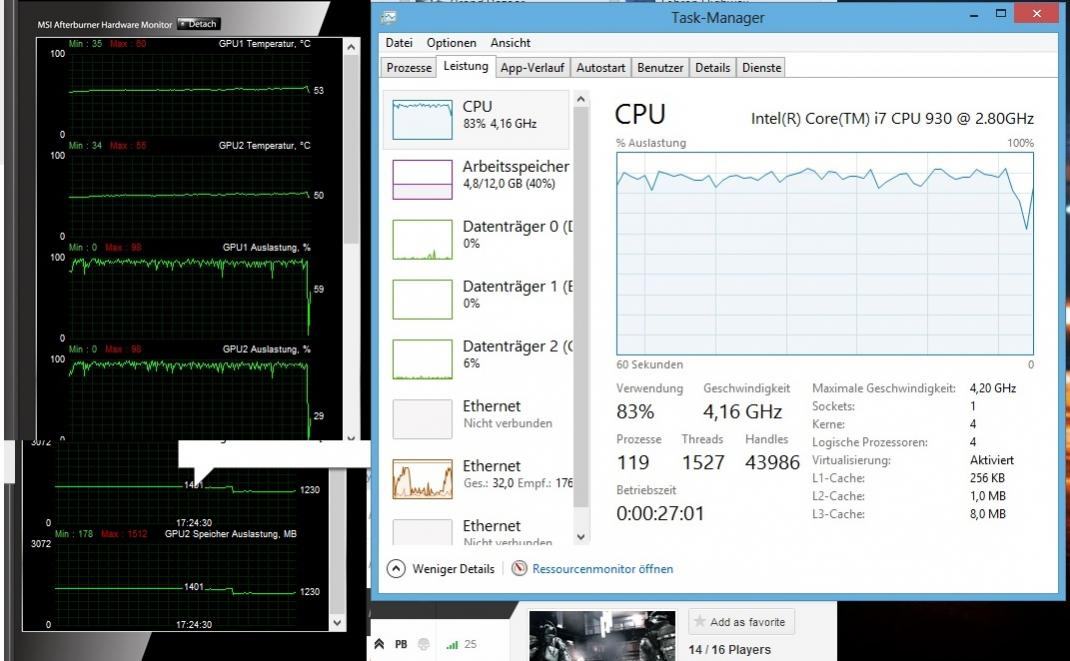Click the GPU2 Temperatur graph
The height and width of the screenshot is (661, 1070).
click(x=188, y=194)
